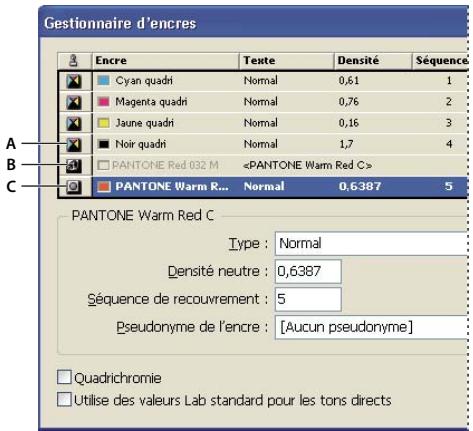
Task: Click the red PANTONE Warm Red swatch
Action: (103, 186)
